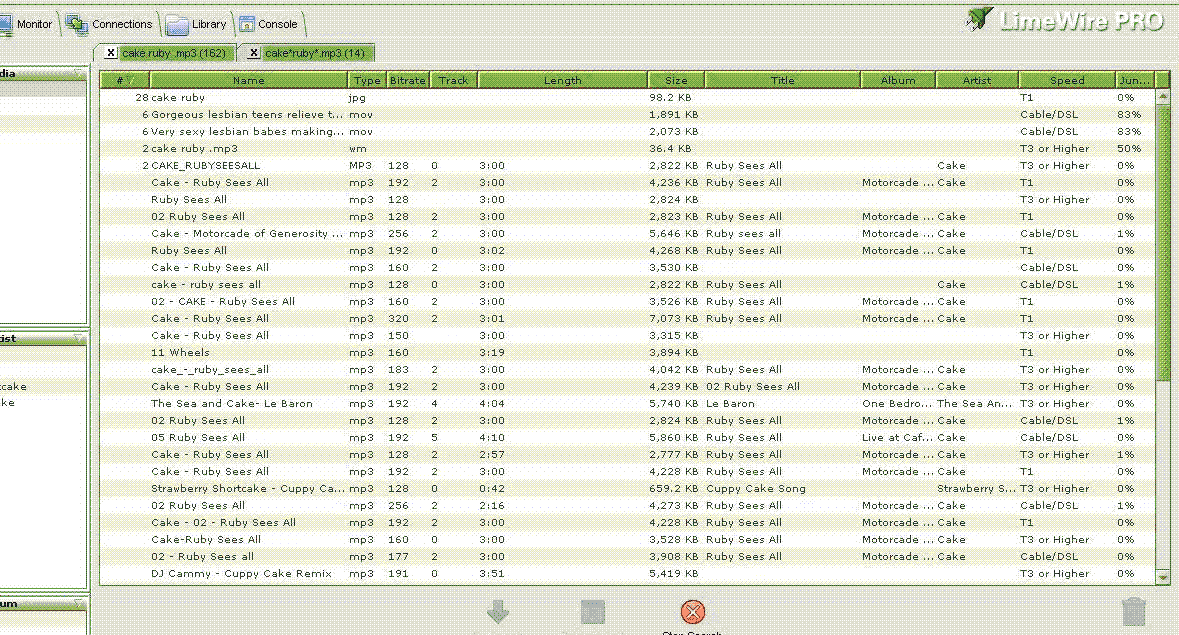Select the 'Cake - 02 - Ruby Sees All' row
Screen dimensions: 1179x635
tap(627, 522)
